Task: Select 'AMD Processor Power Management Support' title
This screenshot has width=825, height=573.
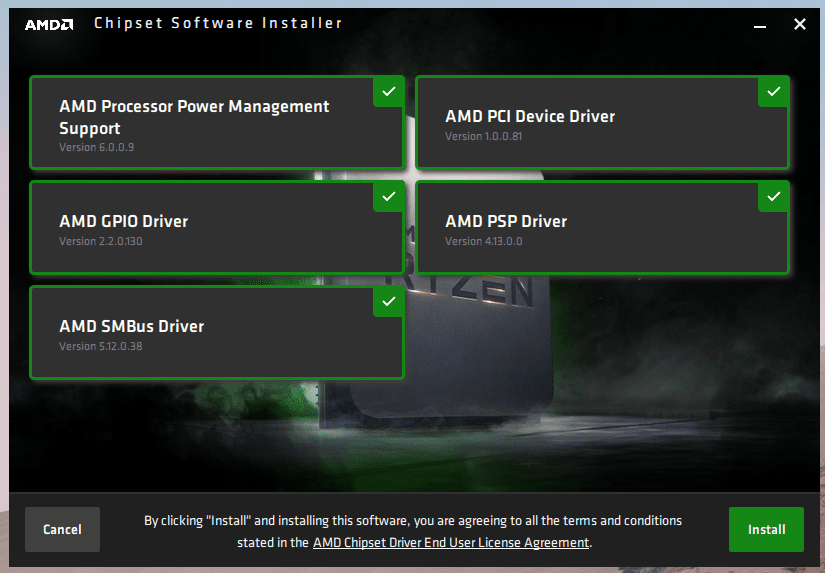Action: click(194, 117)
